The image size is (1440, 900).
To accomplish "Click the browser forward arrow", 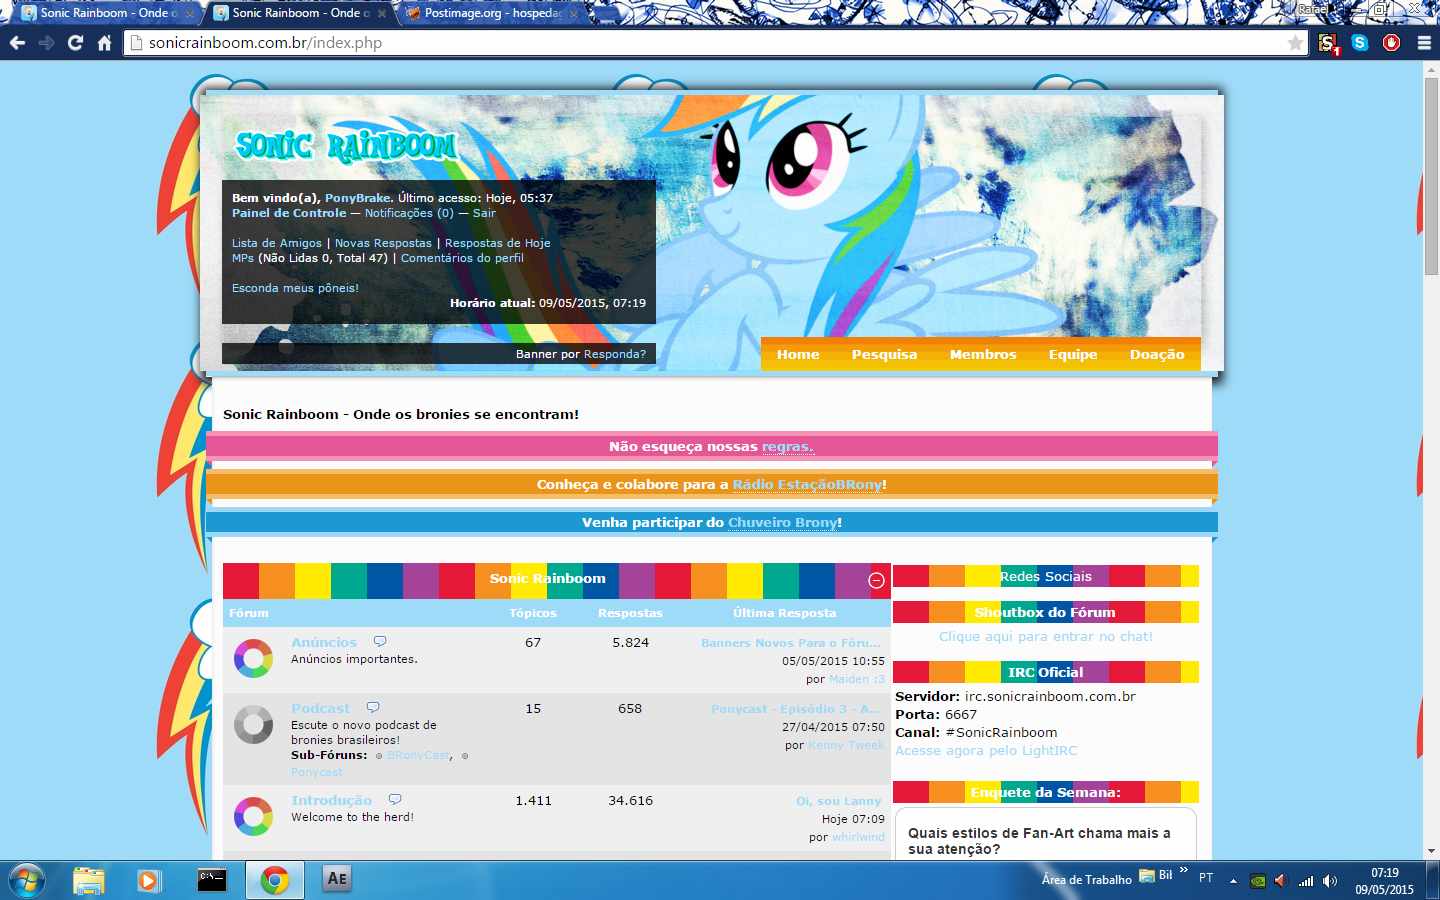I will click(46, 43).
